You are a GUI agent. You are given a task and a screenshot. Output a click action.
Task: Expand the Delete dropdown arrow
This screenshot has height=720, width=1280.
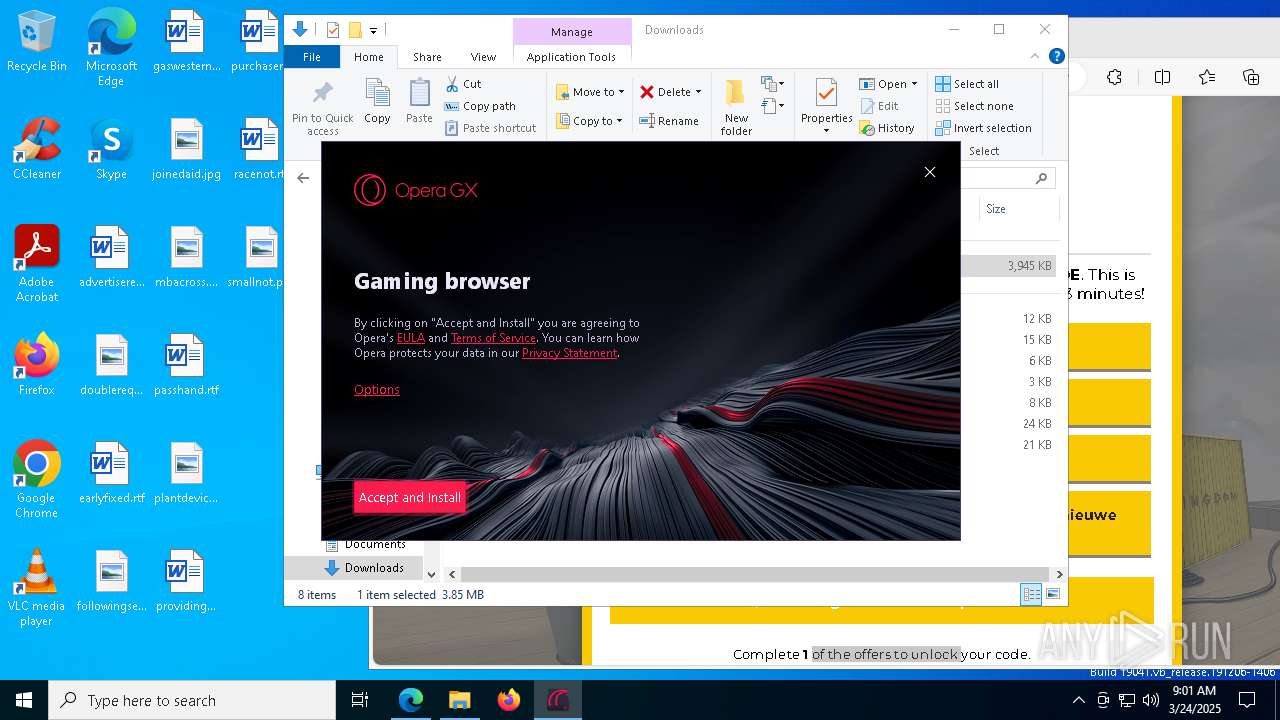click(x=698, y=92)
